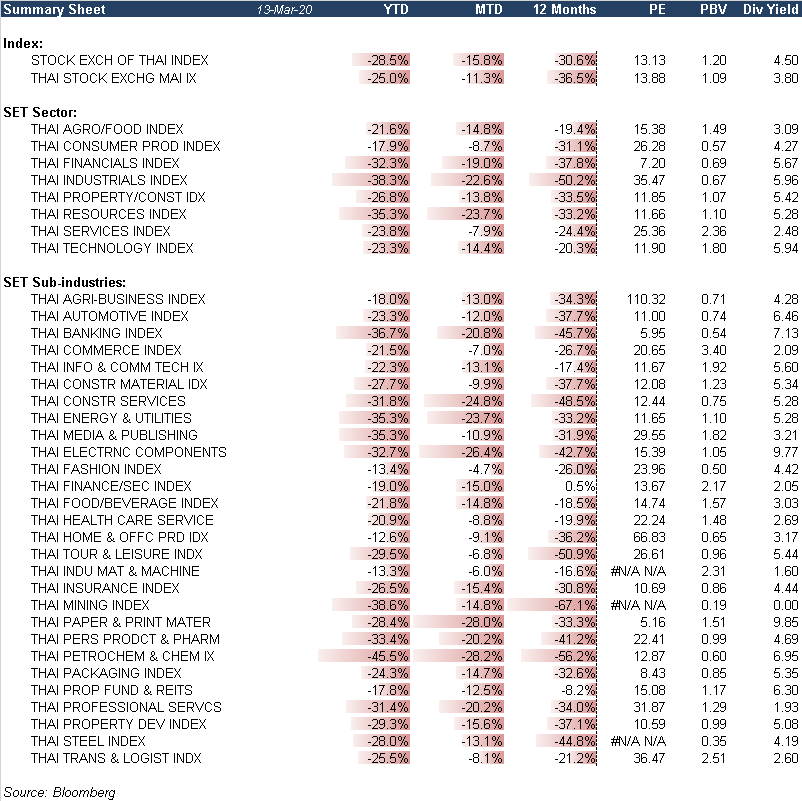802x801 pixels.
Task: Select the STOCK EXCH OF THAI INDEX row
Action: (x=401, y=60)
